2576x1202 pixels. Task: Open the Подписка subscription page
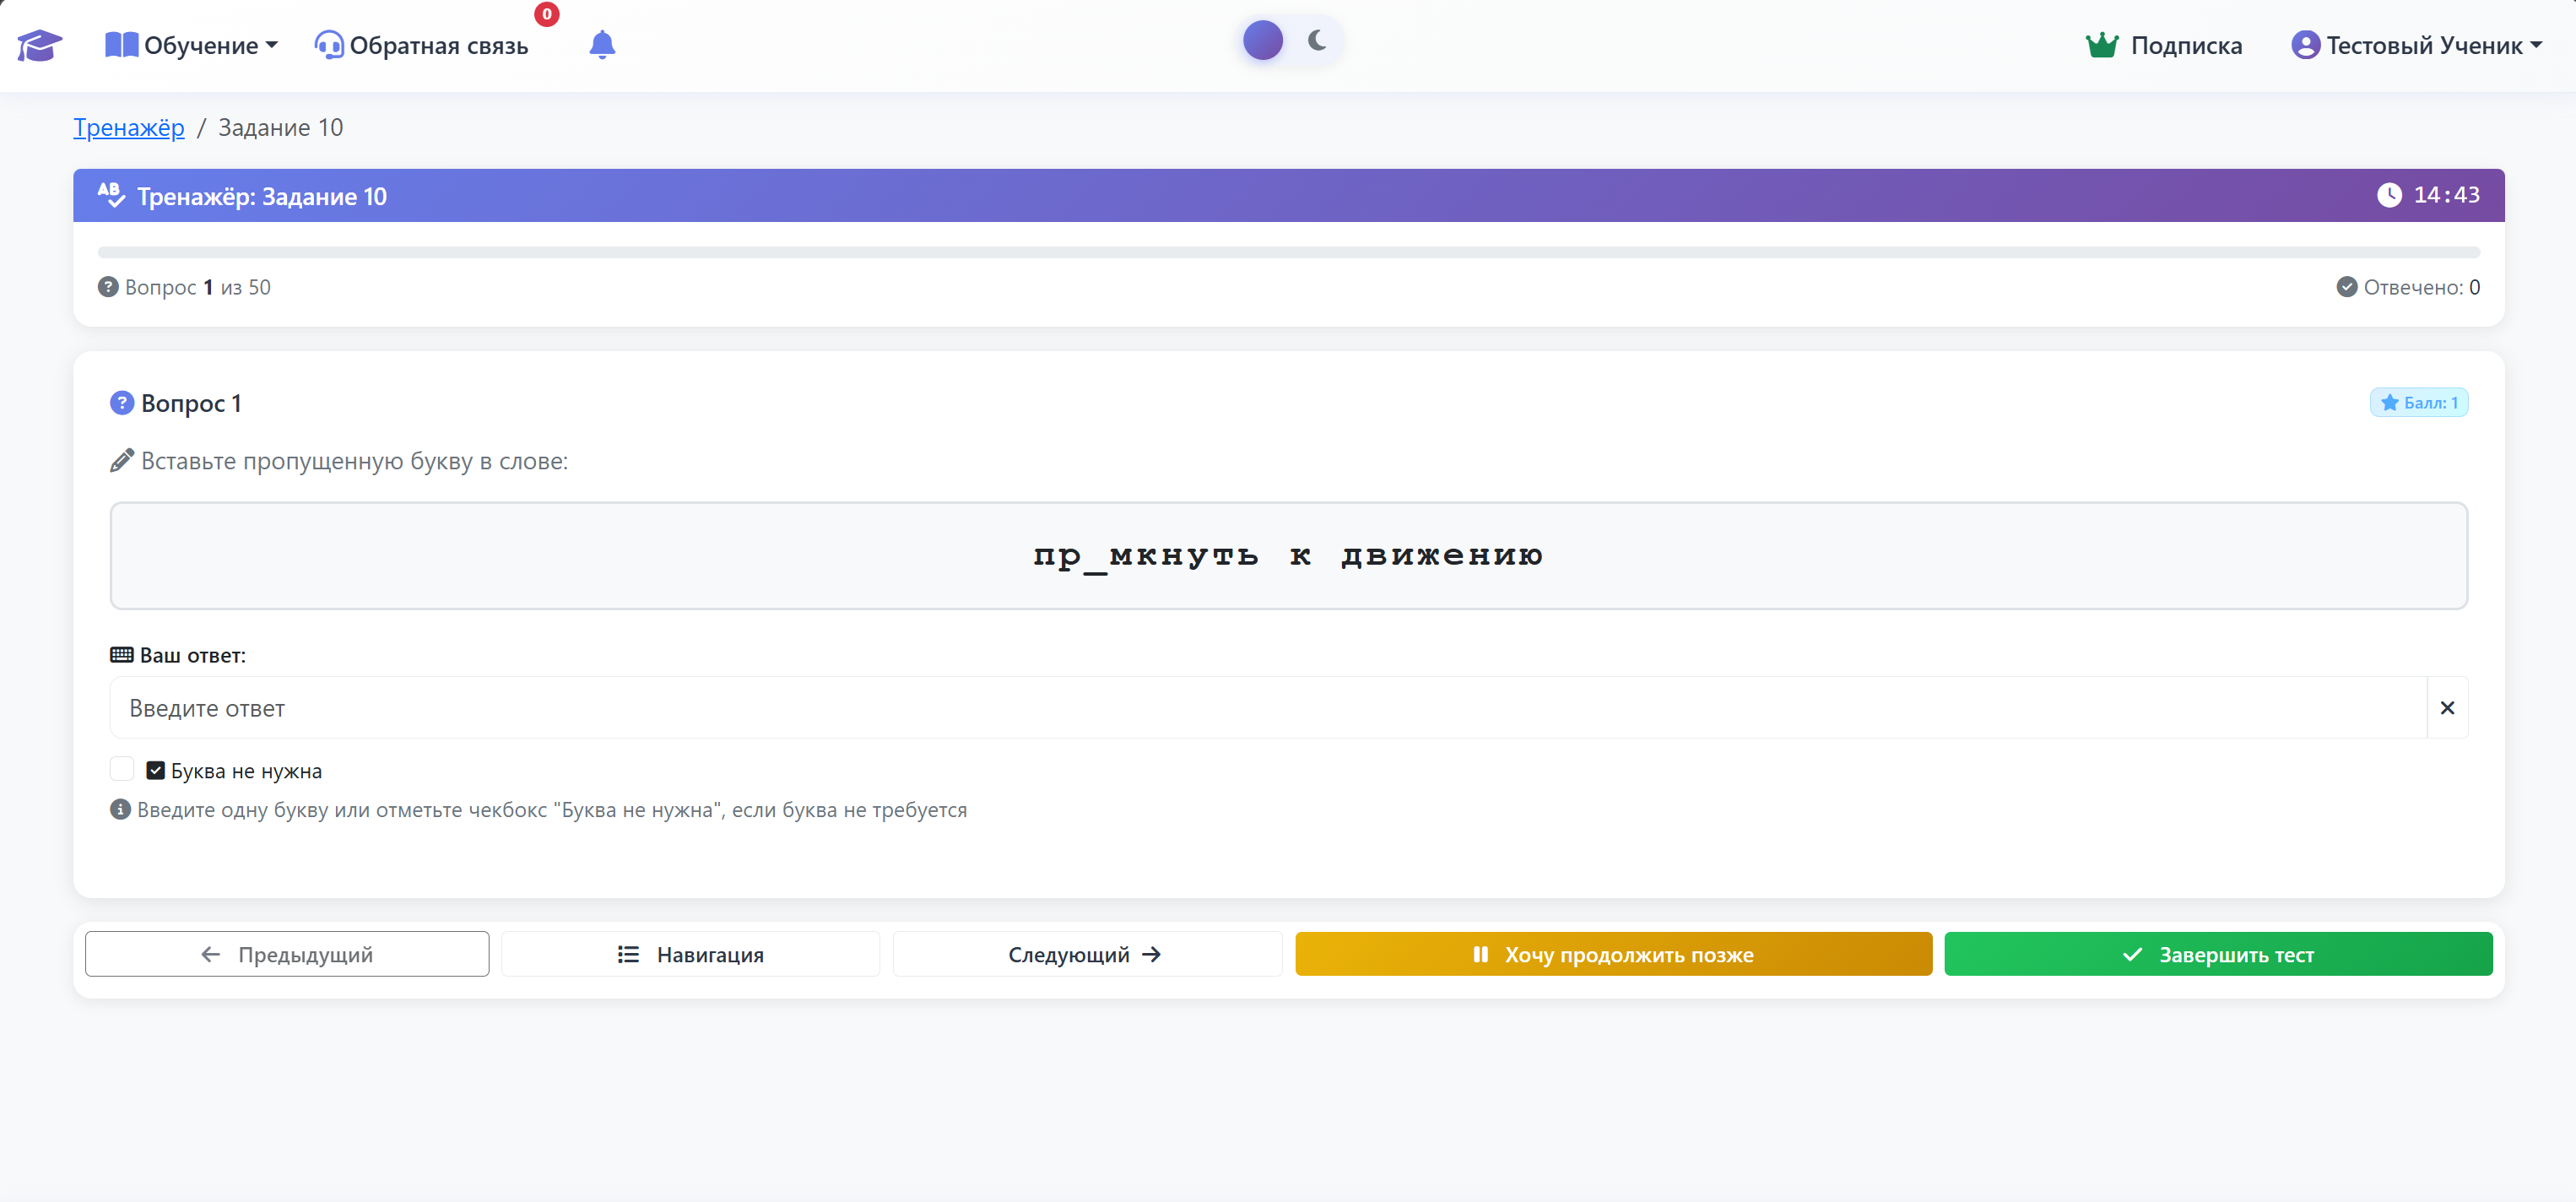(x=2164, y=45)
